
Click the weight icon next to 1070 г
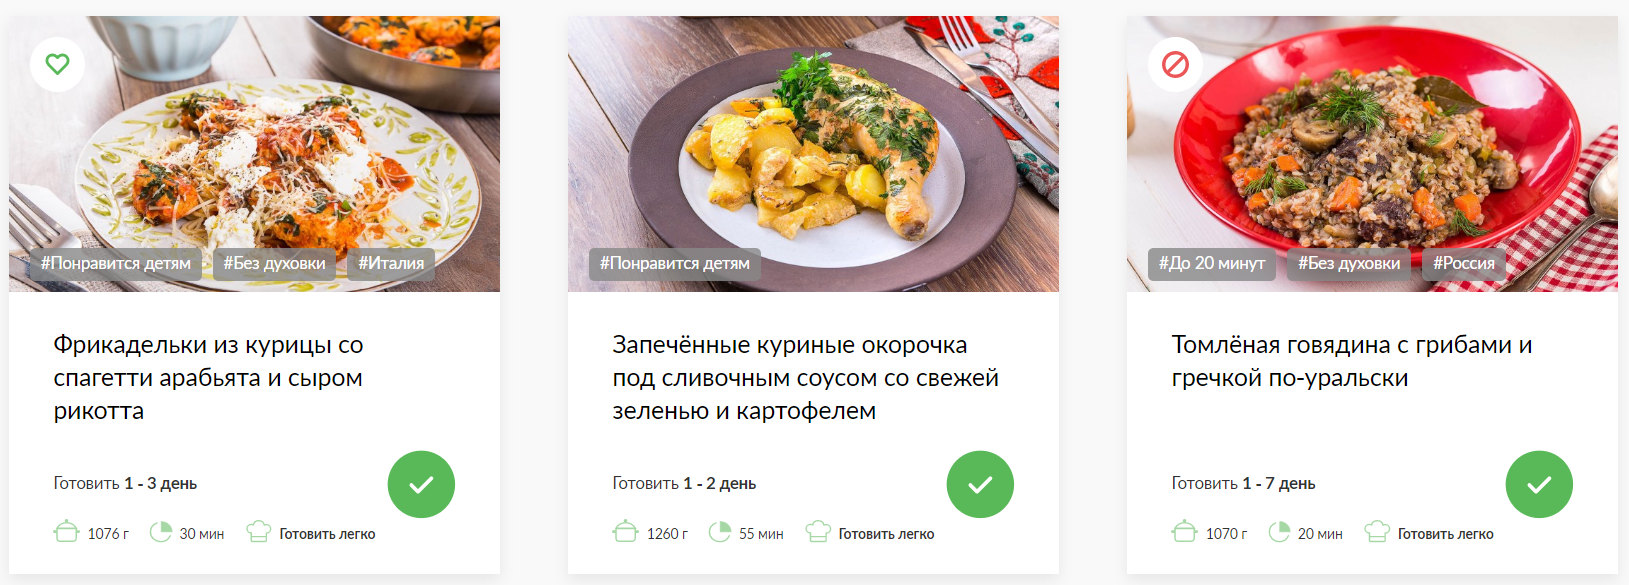[1185, 531]
